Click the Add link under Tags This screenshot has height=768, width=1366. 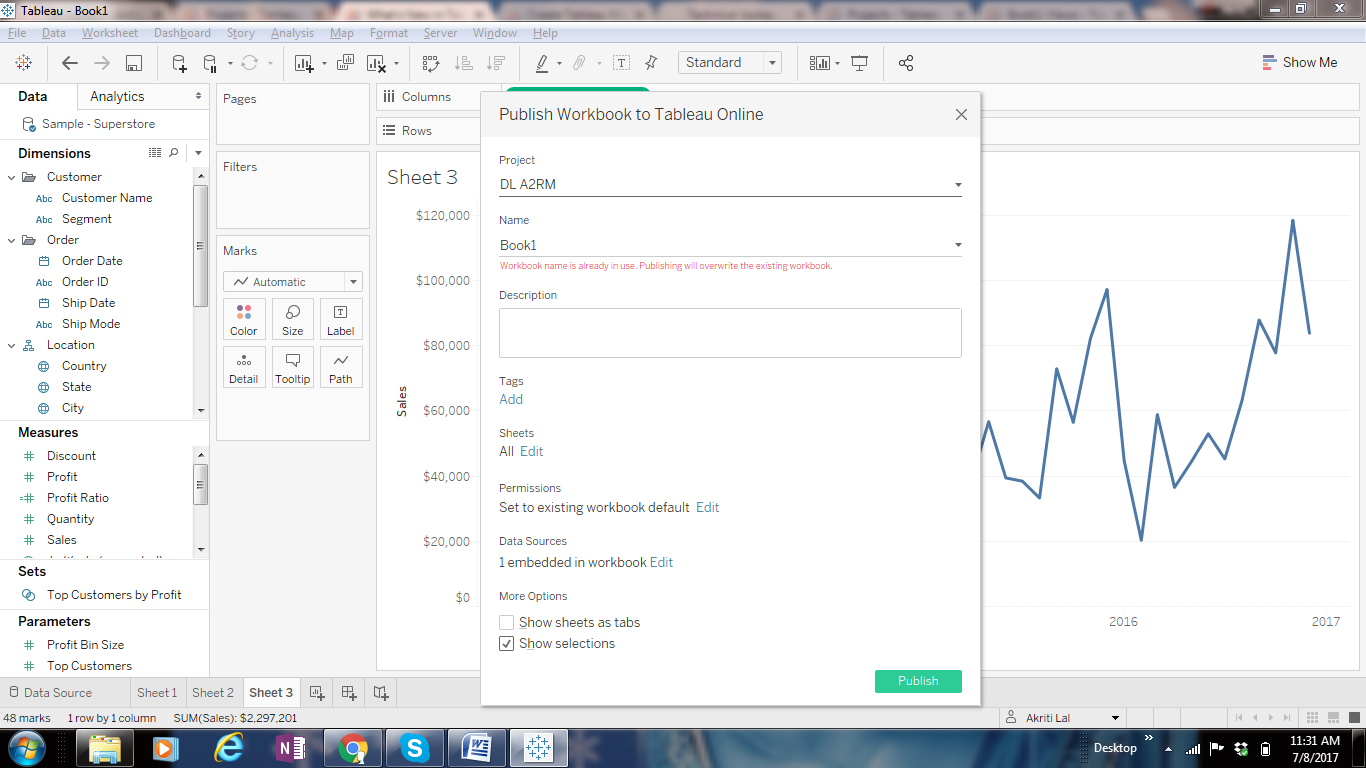[x=511, y=399]
